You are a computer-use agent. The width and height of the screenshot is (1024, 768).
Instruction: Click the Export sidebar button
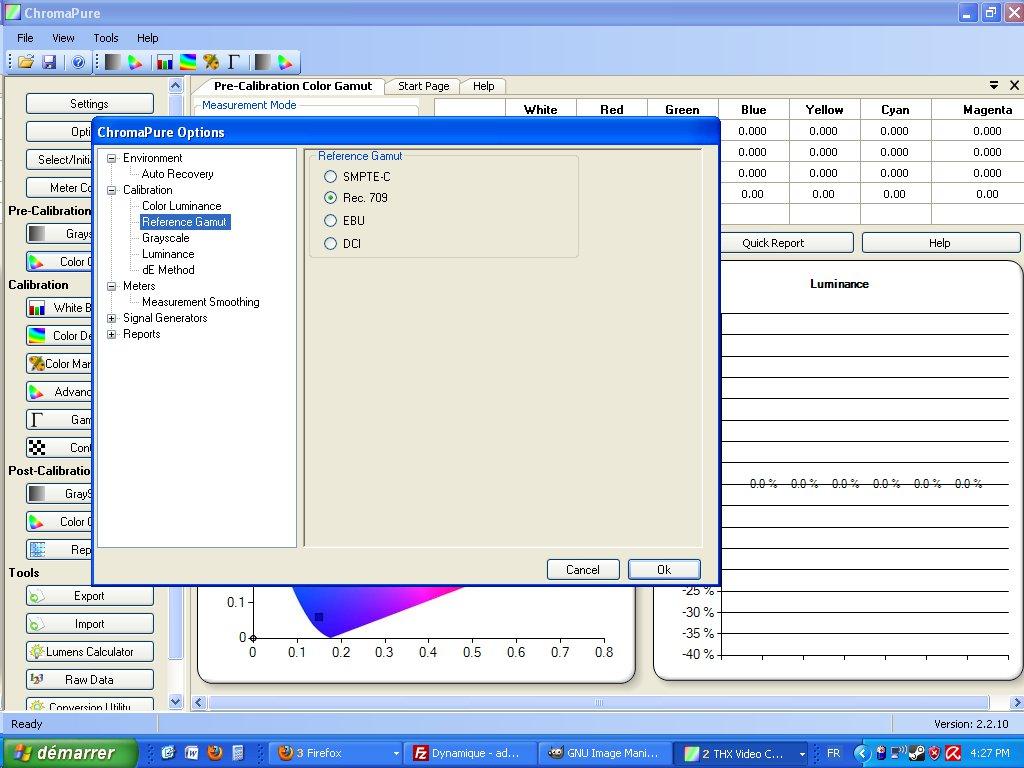click(90, 596)
